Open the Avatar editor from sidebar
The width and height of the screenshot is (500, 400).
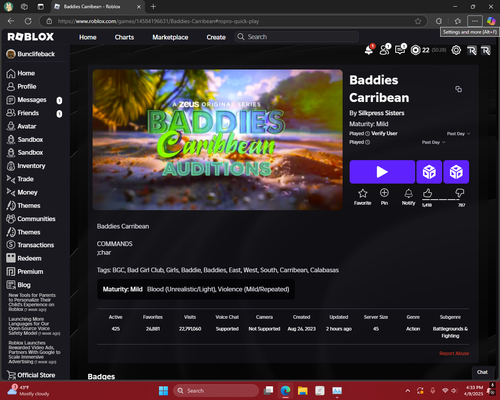[x=21, y=126]
